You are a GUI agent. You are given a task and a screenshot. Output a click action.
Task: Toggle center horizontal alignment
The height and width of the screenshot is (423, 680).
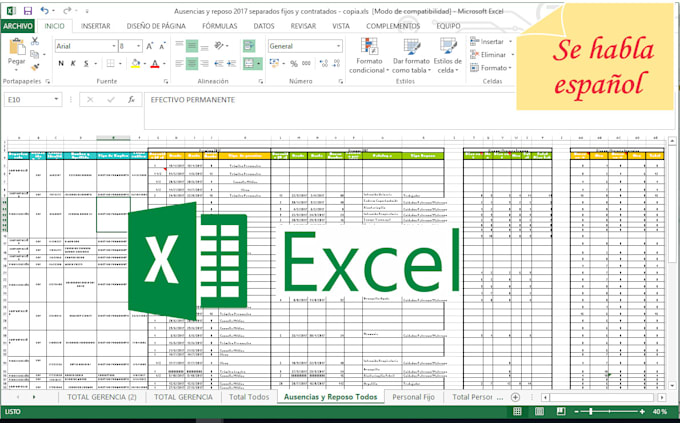192,63
